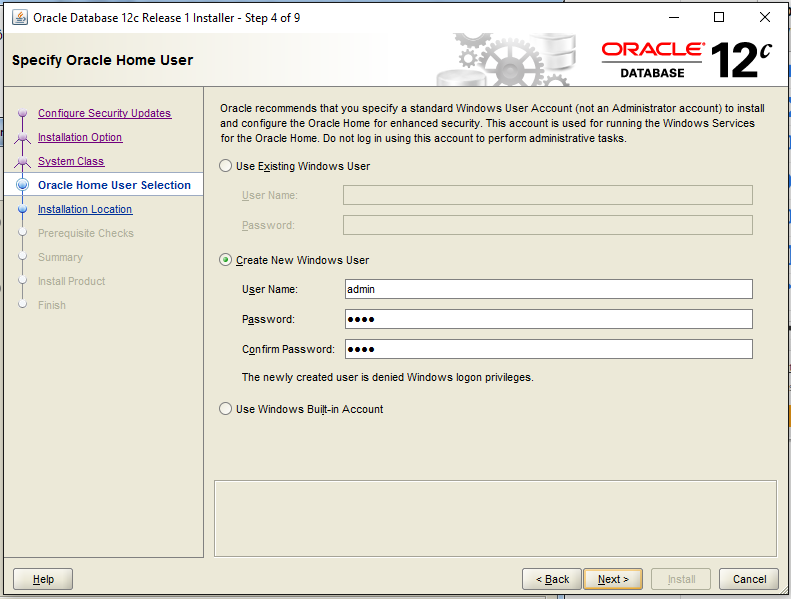
Task: Cancel the Oracle installation
Action: point(749,579)
